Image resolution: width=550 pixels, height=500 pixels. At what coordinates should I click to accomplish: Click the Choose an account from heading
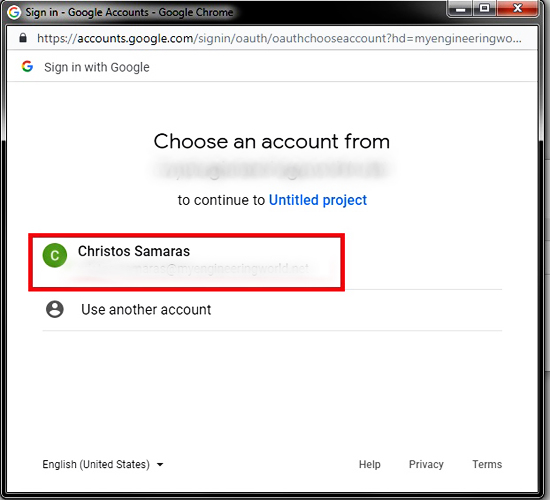(x=272, y=141)
